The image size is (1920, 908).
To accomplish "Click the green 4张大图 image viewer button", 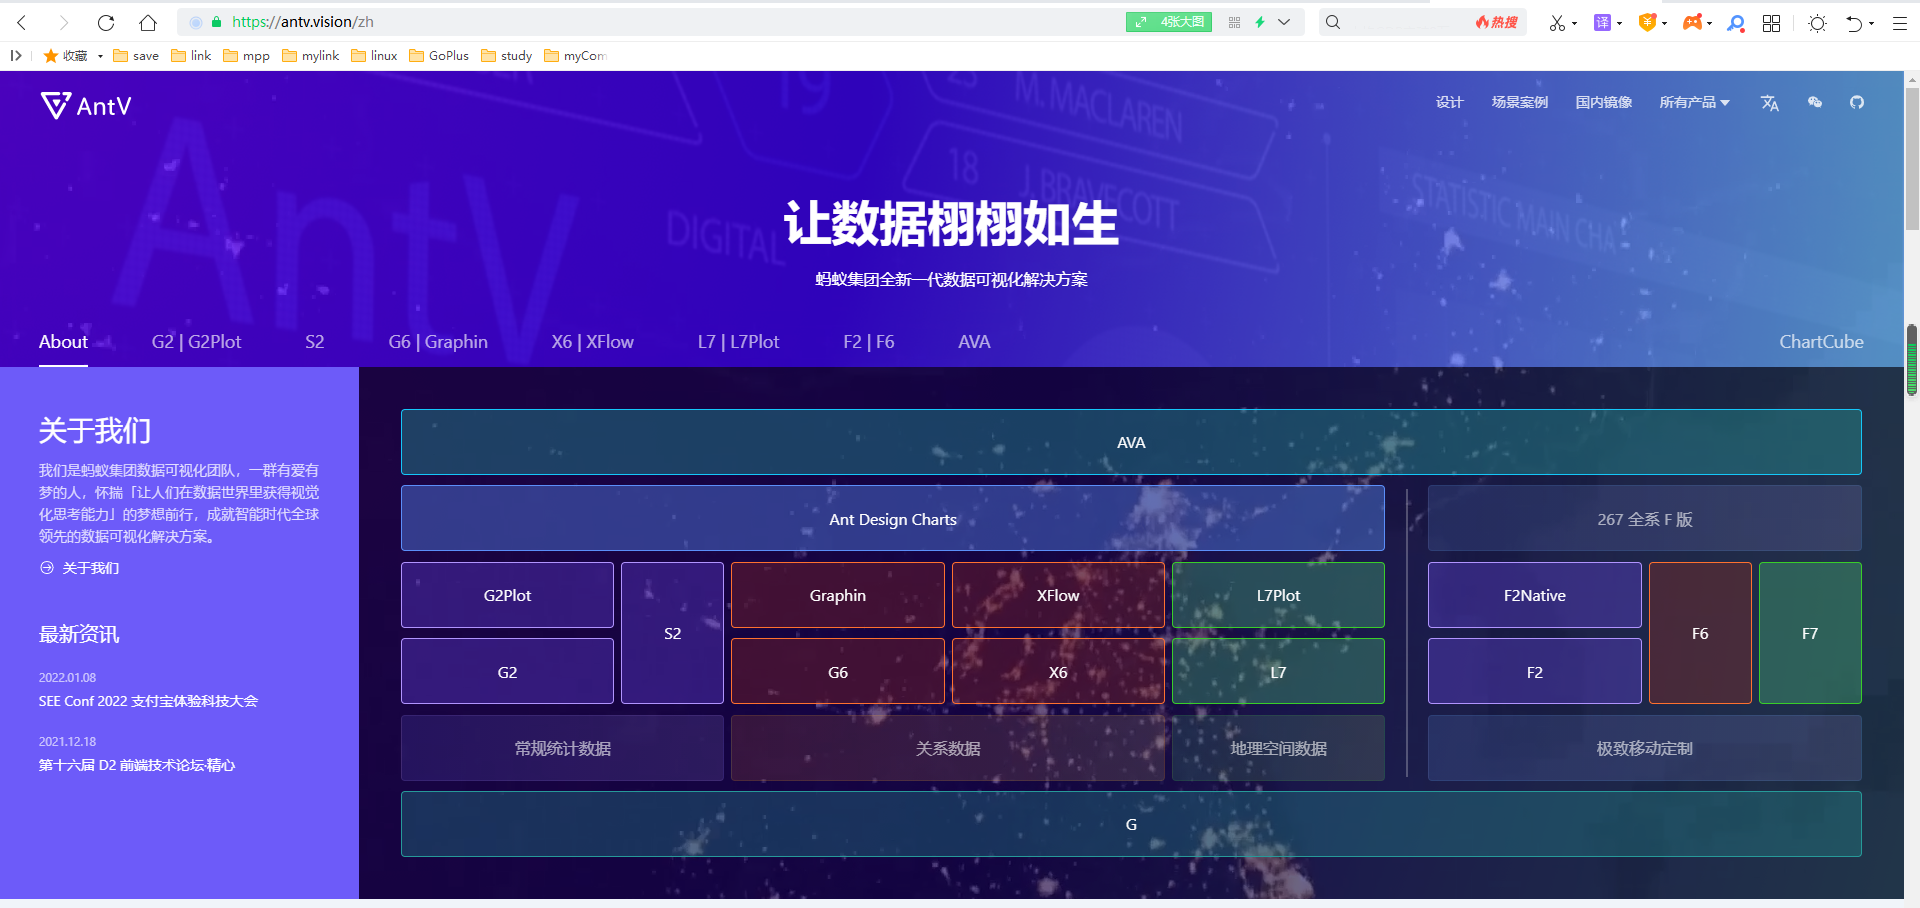I will point(1169,22).
